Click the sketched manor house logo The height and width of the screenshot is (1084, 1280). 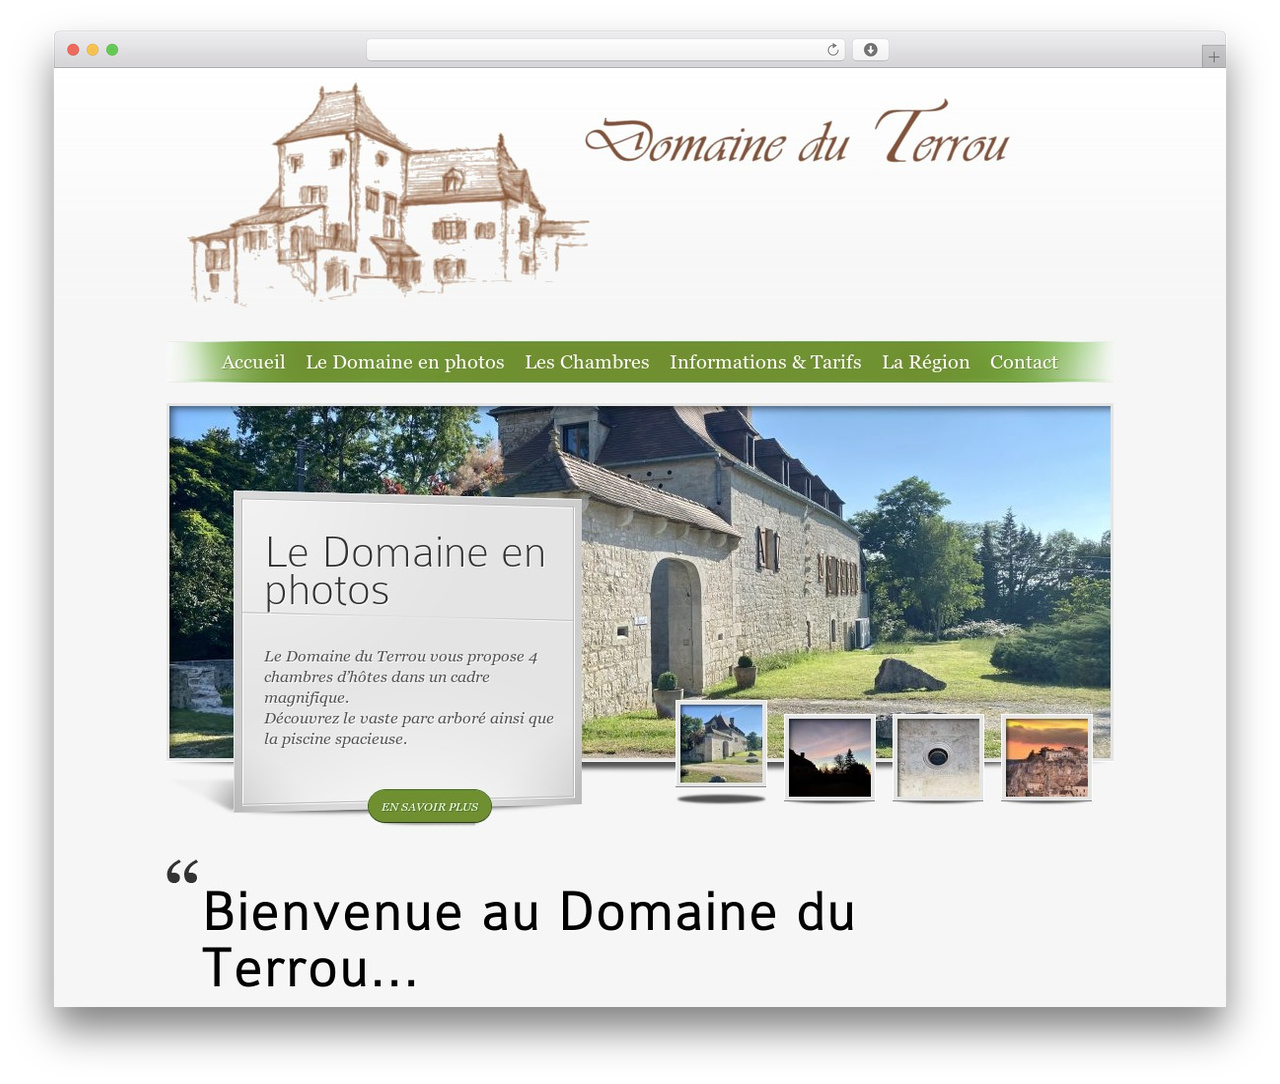tap(388, 195)
